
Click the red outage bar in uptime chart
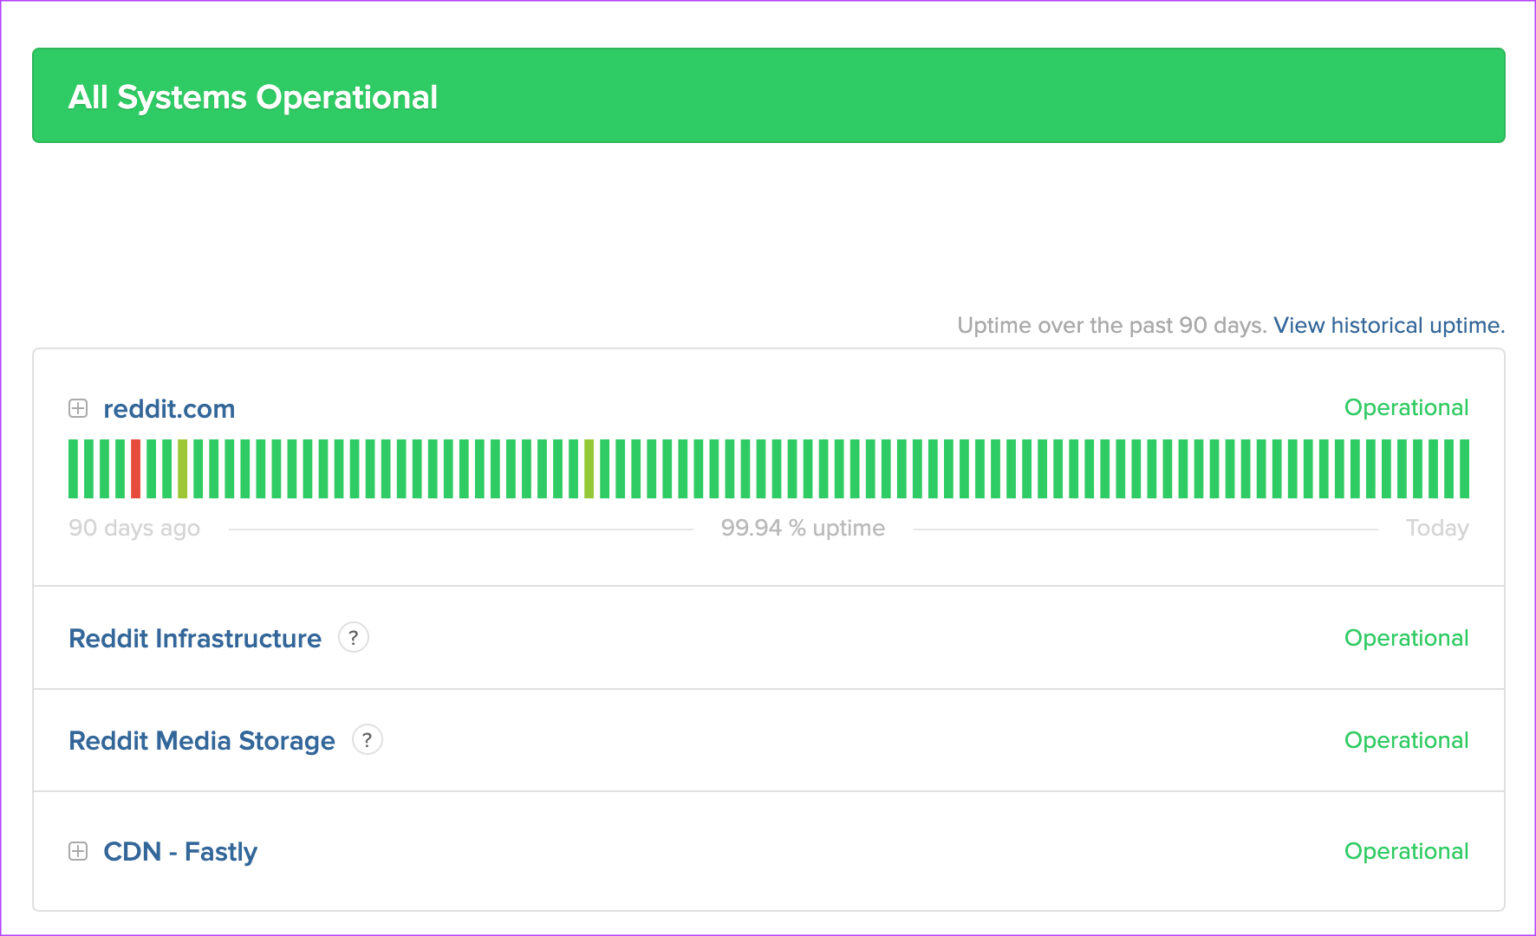click(x=136, y=468)
